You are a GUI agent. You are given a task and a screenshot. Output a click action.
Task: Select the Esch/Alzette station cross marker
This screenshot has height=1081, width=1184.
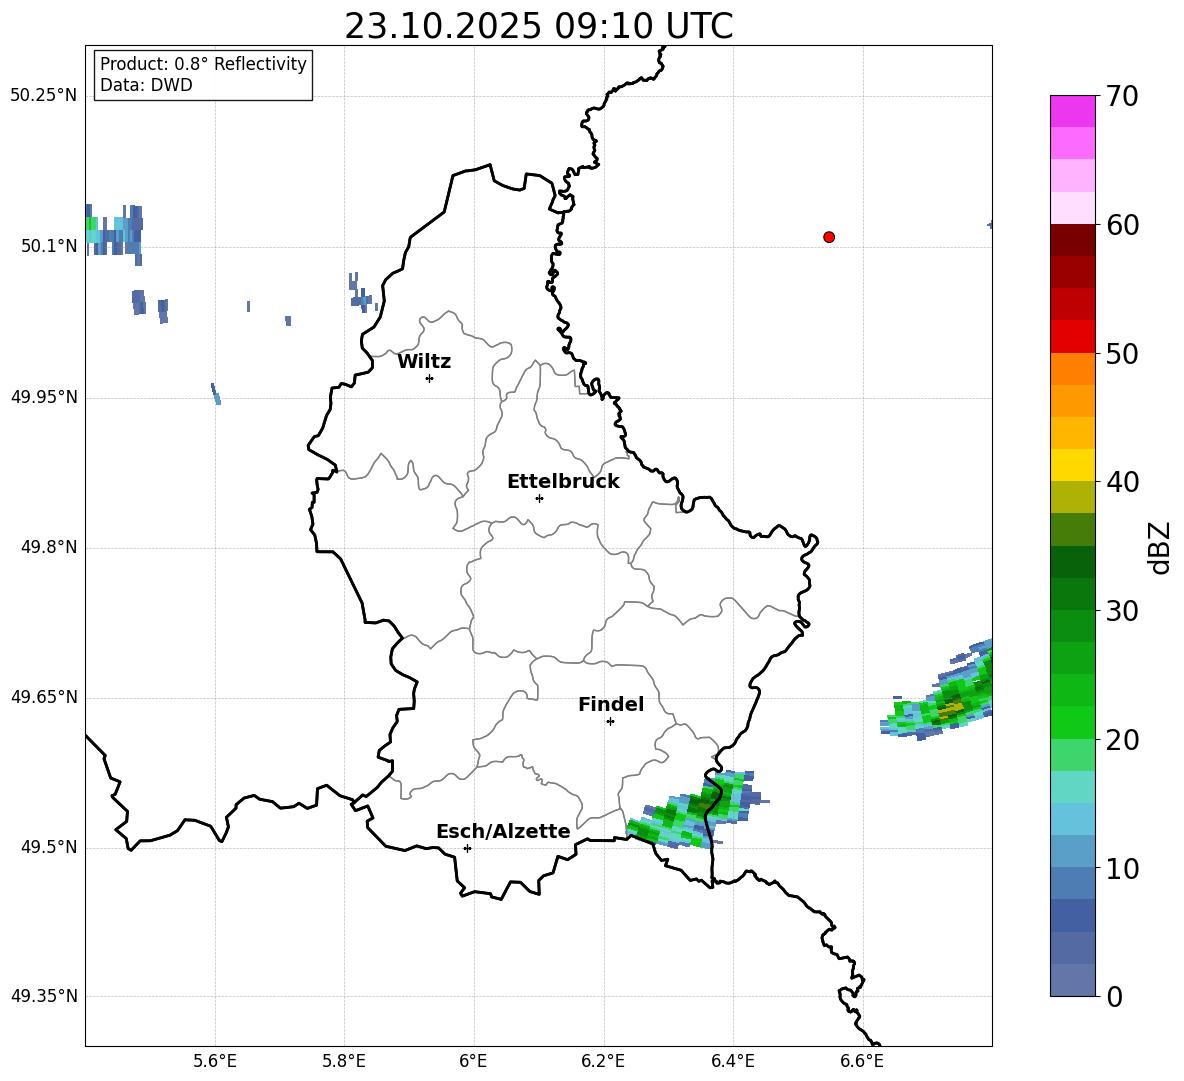(467, 848)
